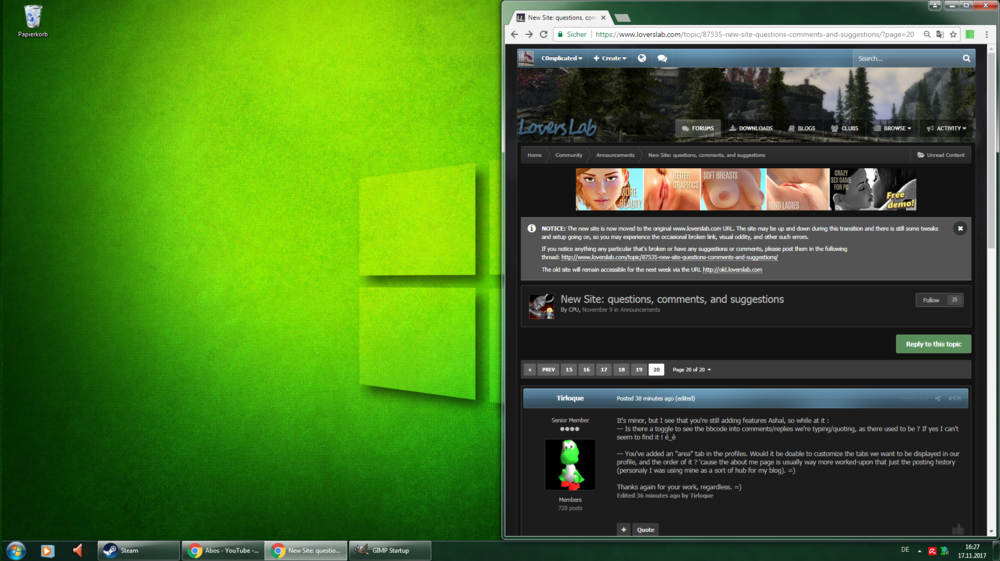
Task: Open Unread Content link
Action: click(941, 155)
